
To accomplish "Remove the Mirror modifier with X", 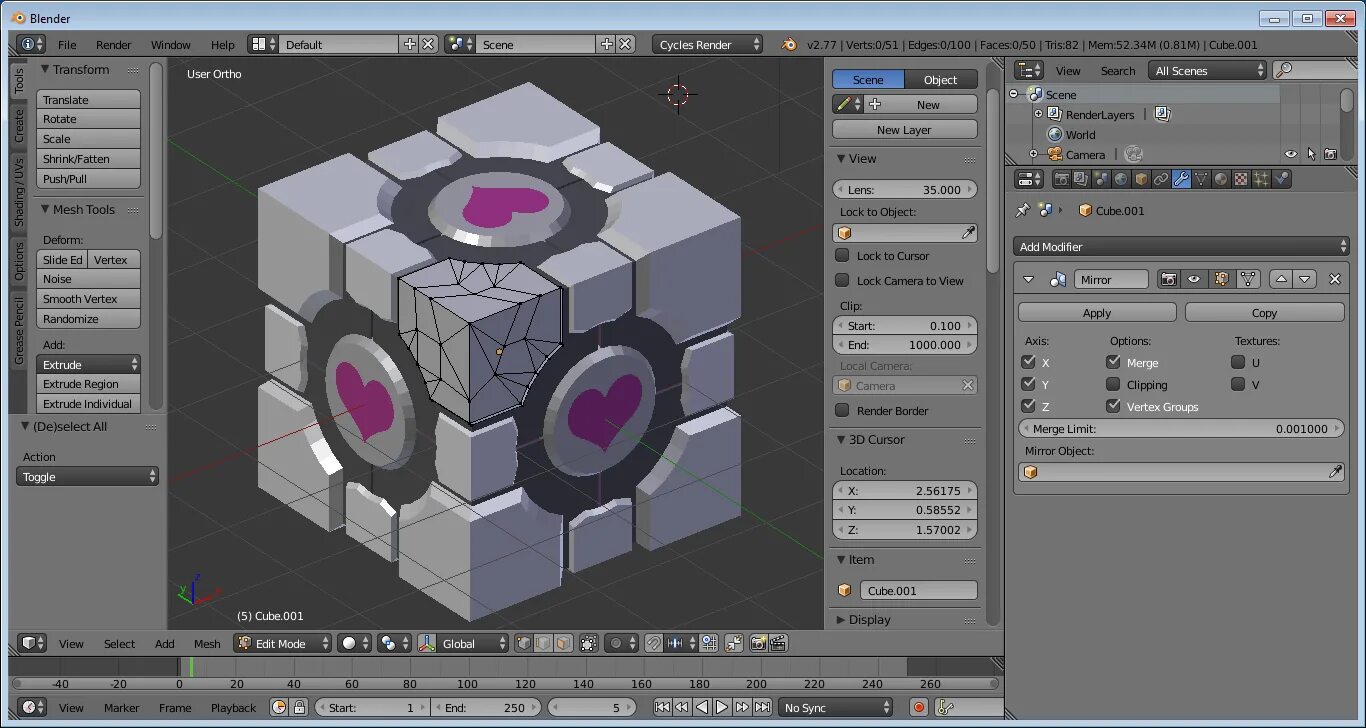I will [x=1335, y=279].
